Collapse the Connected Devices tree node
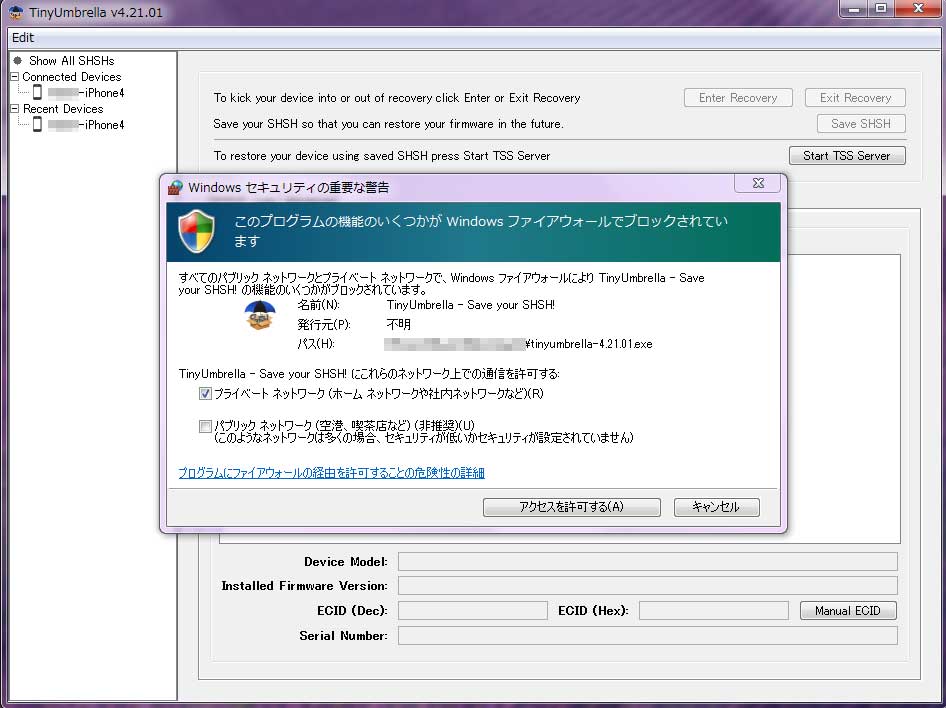The image size is (946, 708). coord(15,77)
